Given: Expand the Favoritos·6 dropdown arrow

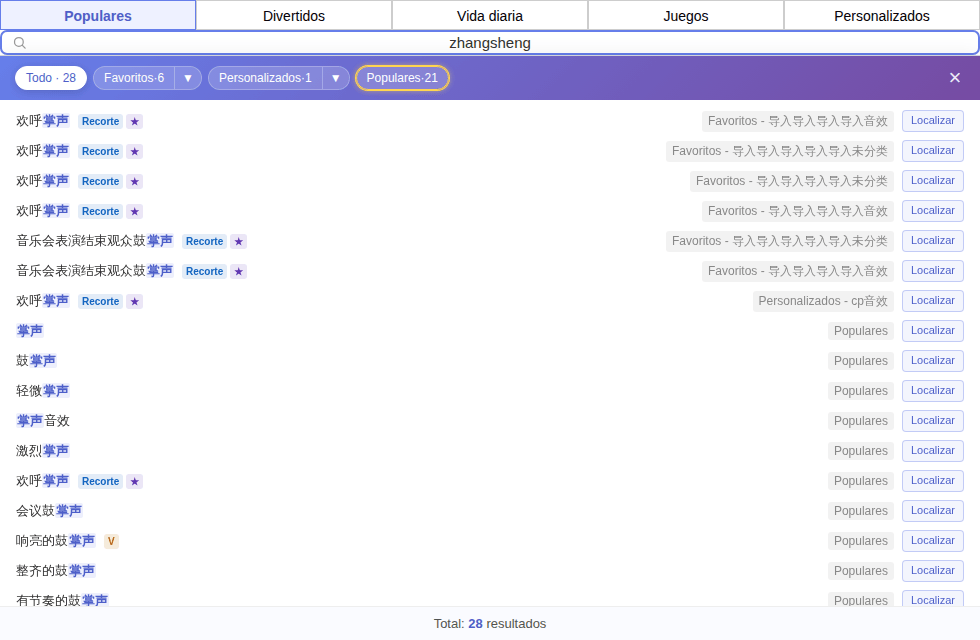Looking at the screenshot, I should 188,78.
